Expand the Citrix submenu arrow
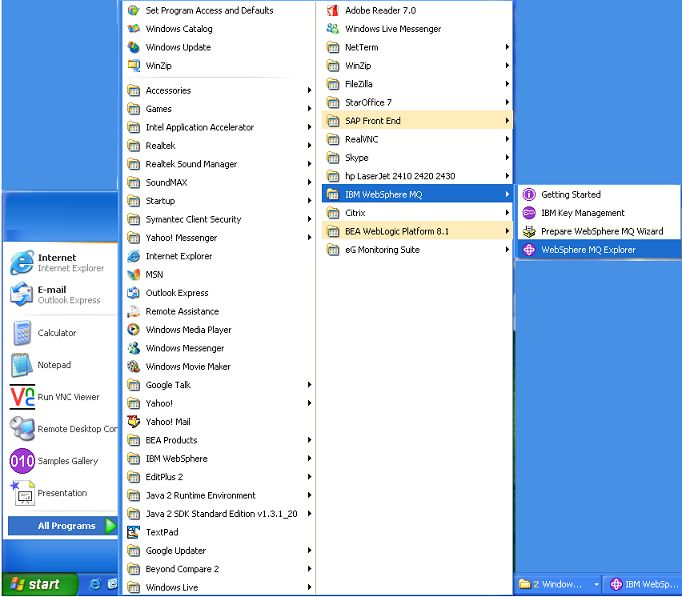The image size is (682, 597). point(507,213)
